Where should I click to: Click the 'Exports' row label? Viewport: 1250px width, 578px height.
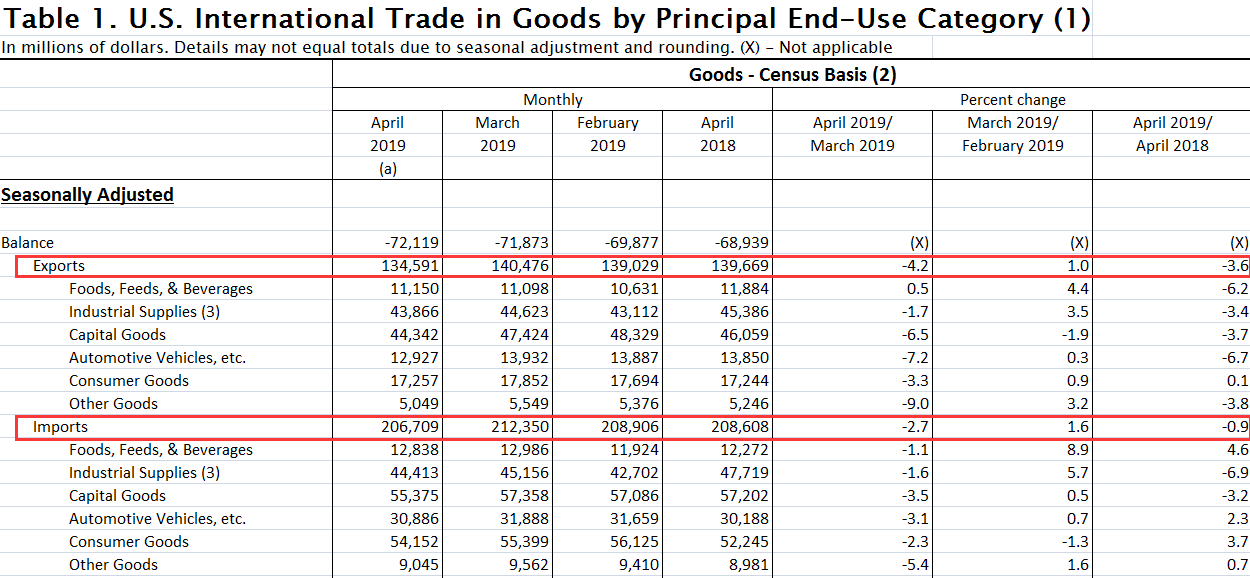[x=59, y=266]
